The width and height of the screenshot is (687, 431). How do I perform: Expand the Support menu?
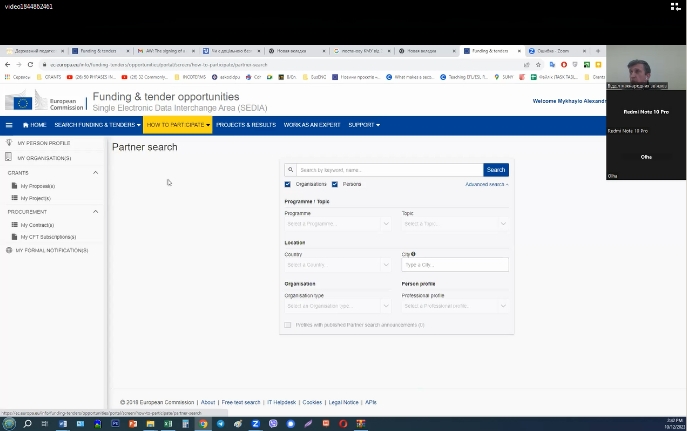[364, 125]
